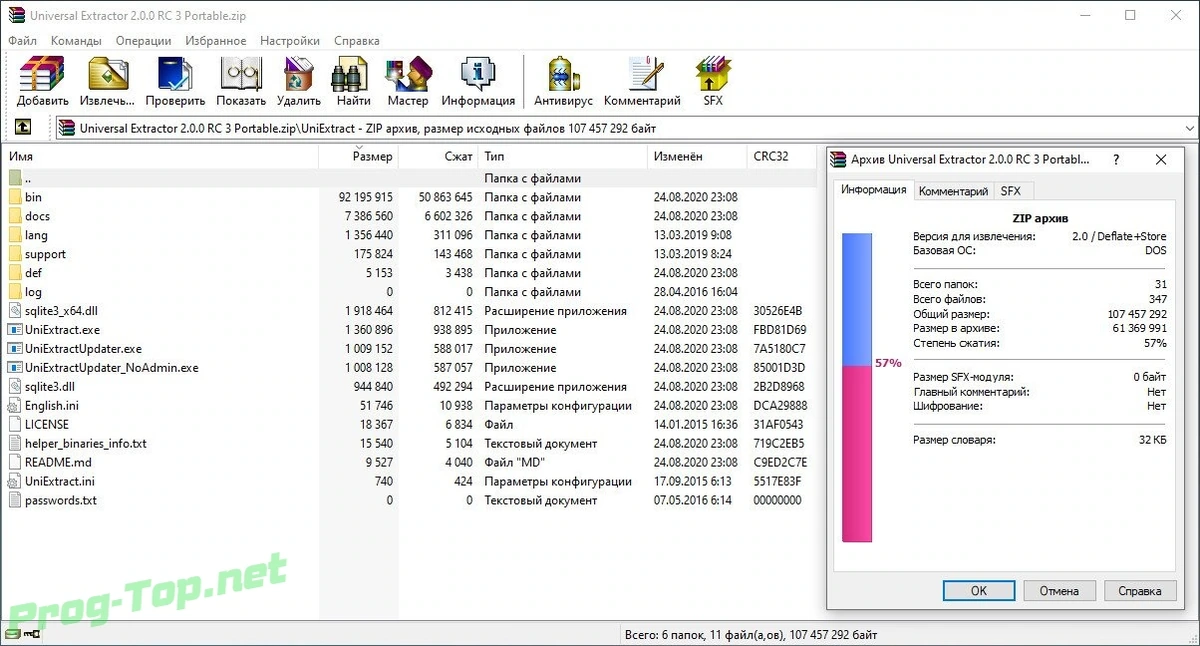Click the docs folder icon
Screen dimensions: 1200x646
(15, 216)
